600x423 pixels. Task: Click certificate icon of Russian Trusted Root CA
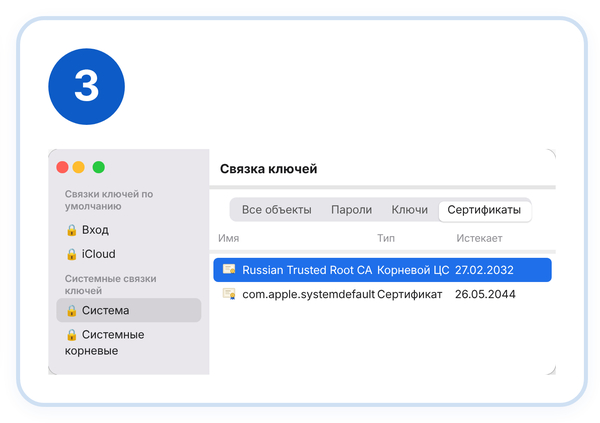click(229, 269)
